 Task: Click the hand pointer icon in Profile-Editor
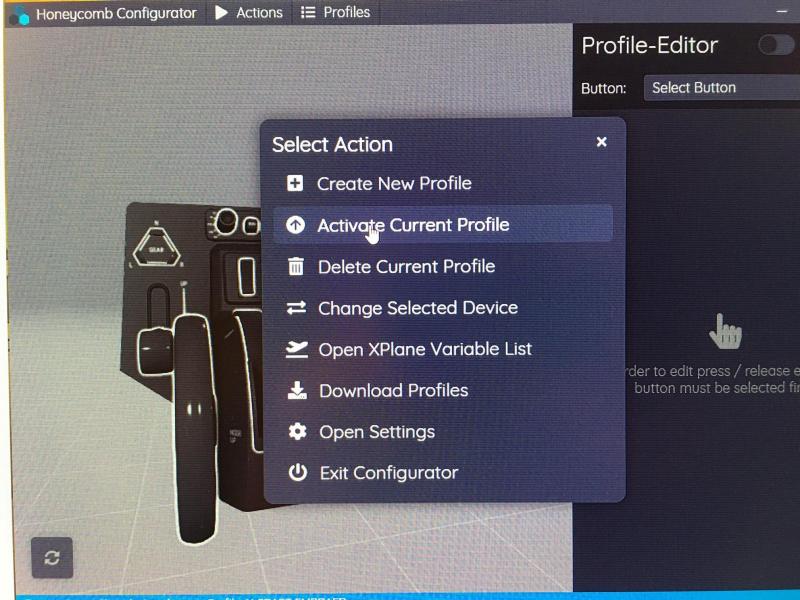click(726, 332)
